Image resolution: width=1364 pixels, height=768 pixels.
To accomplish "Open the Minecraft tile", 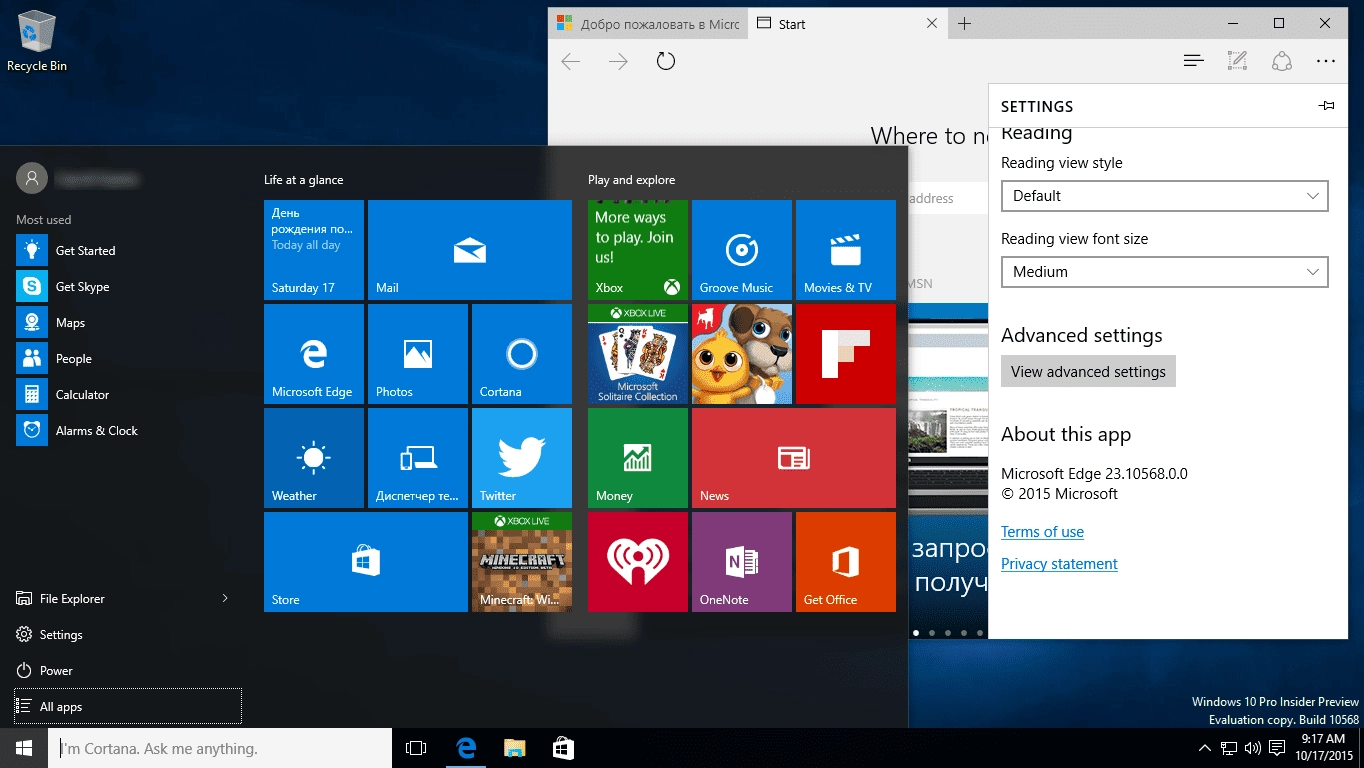I will [522, 562].
